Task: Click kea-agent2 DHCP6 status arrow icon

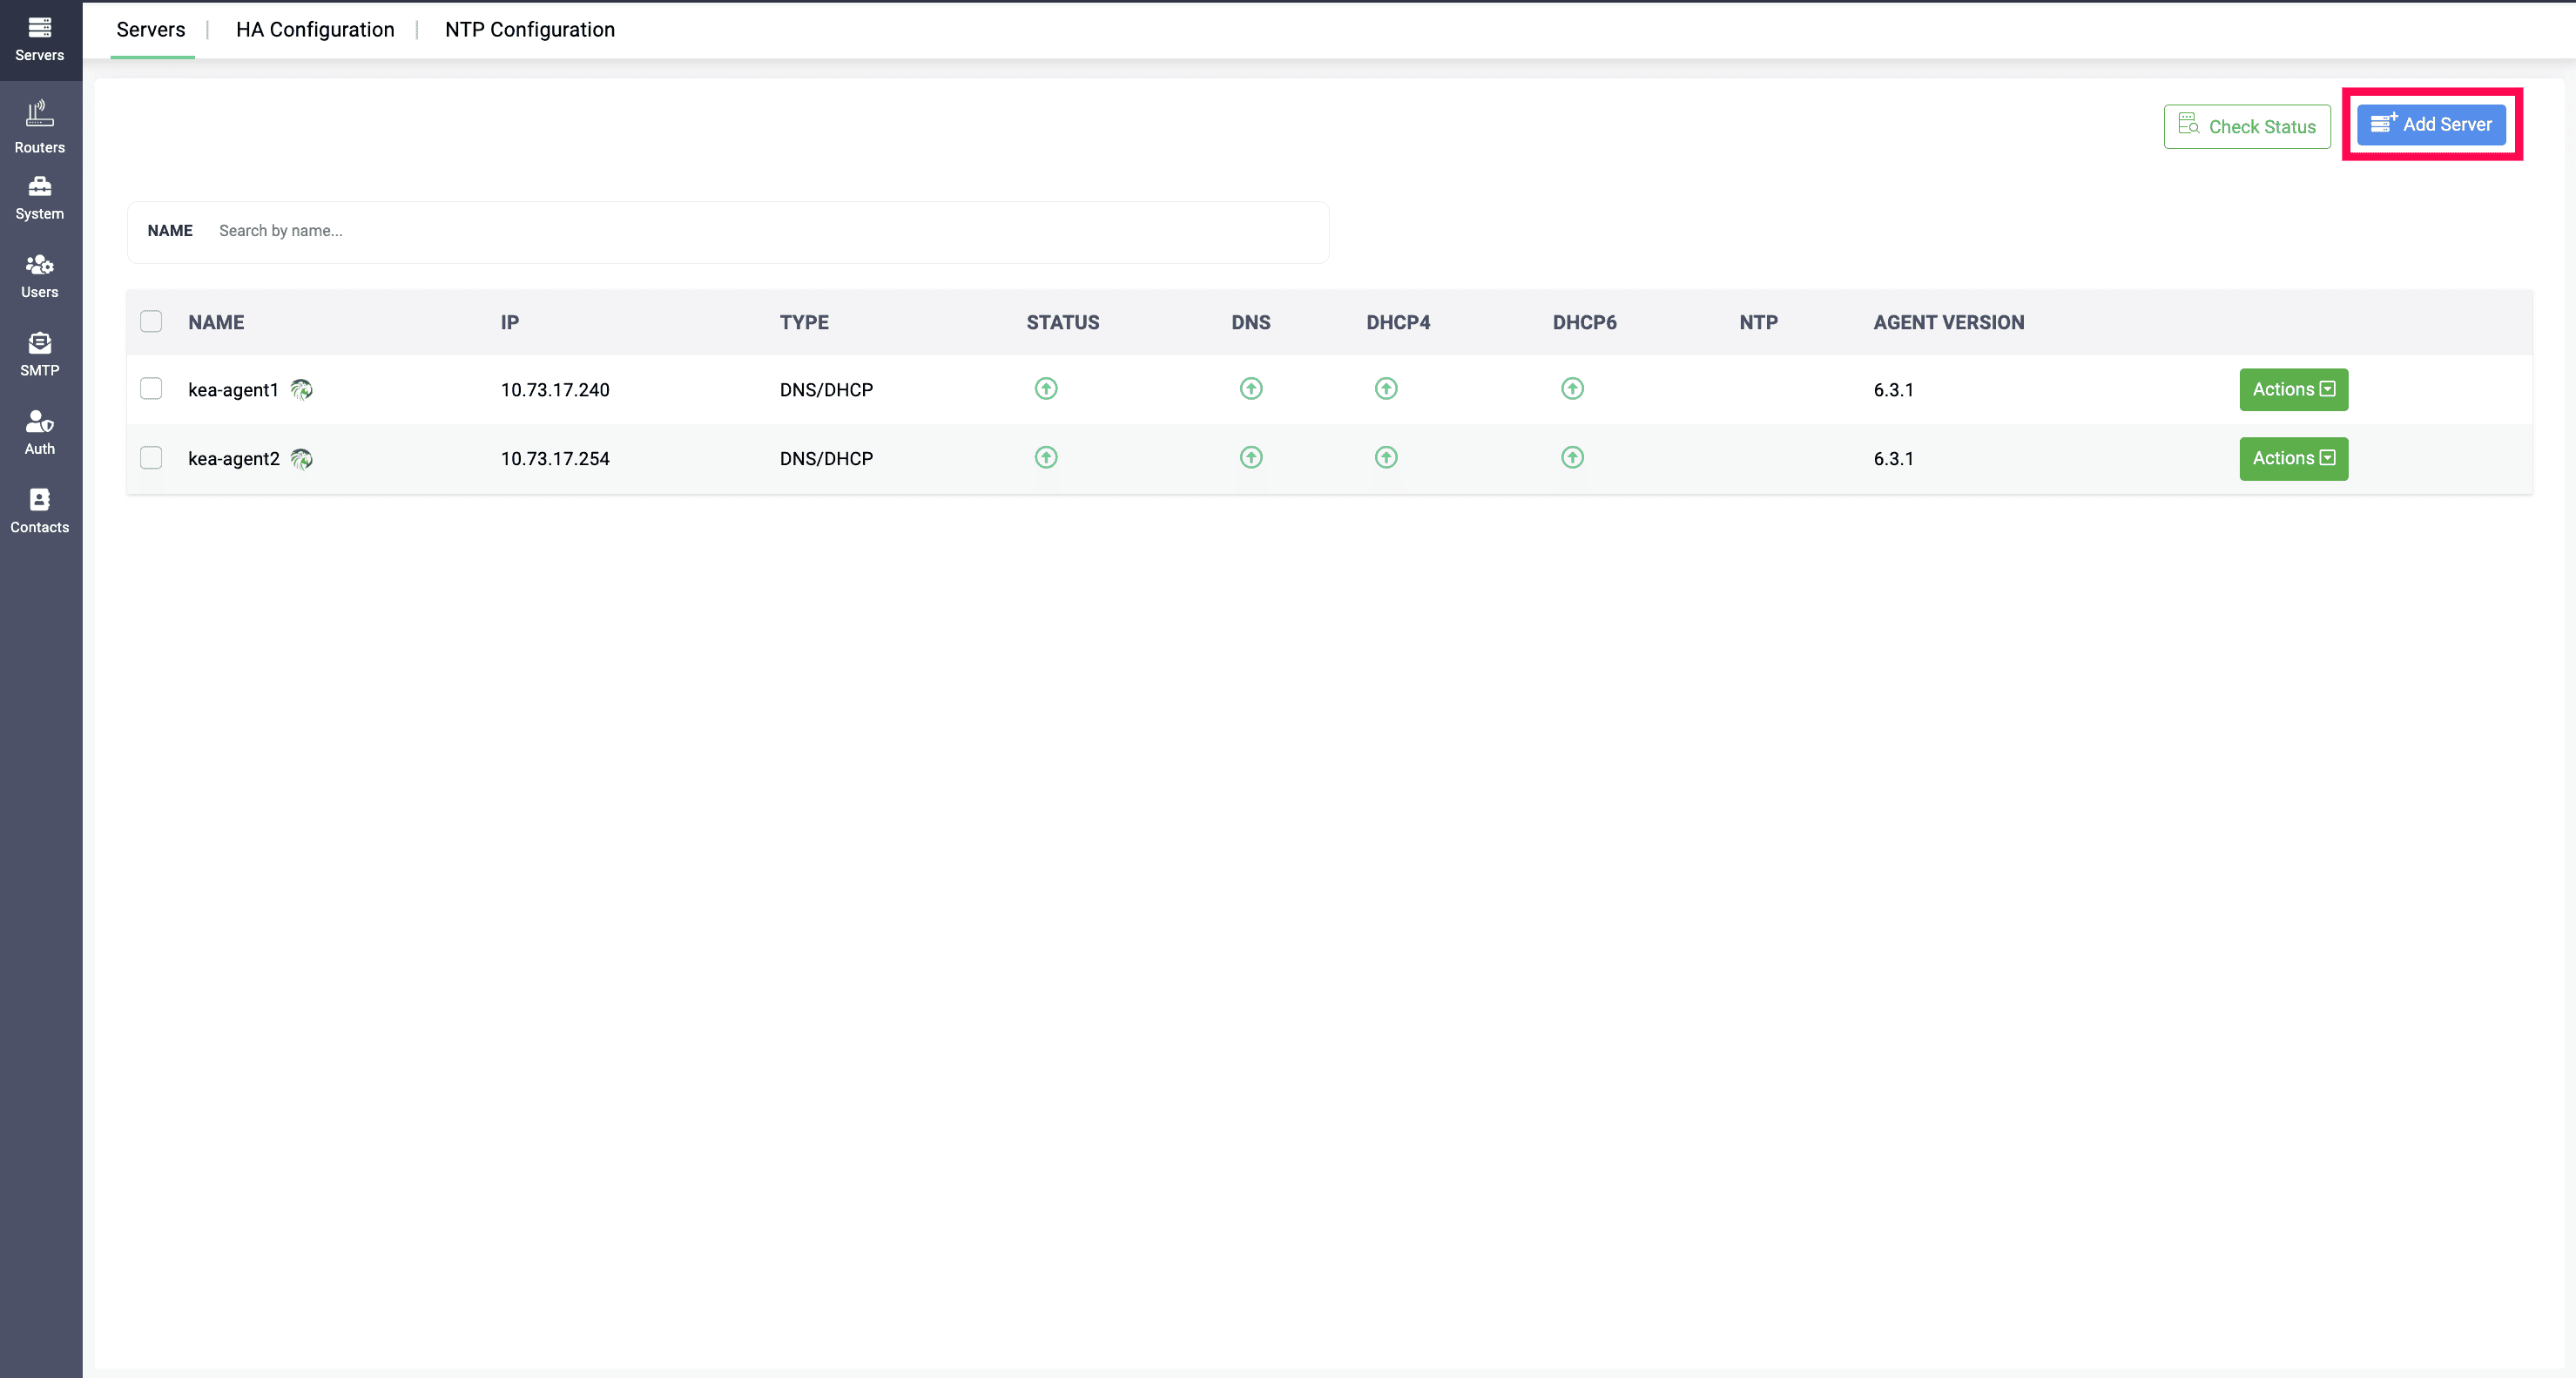Action: coord(1572,458)
